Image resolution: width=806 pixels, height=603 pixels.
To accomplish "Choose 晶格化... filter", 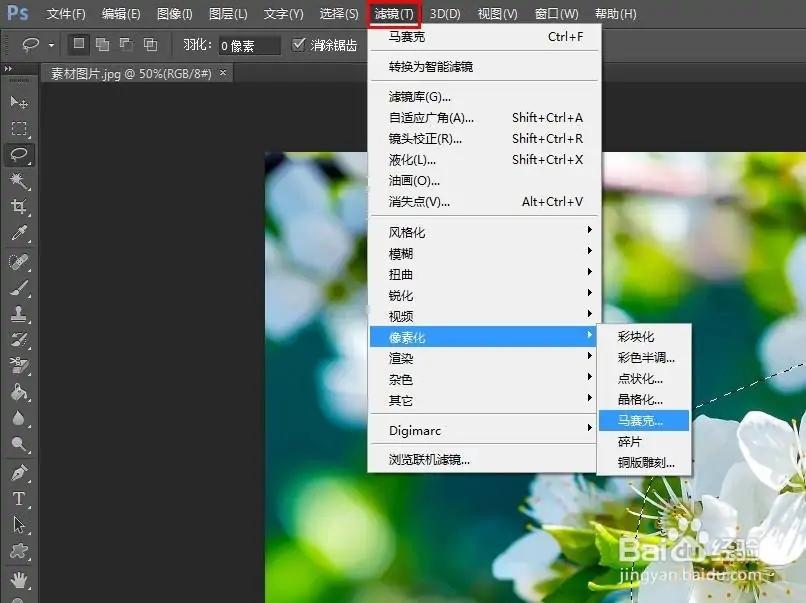I will tap(644, 399).
